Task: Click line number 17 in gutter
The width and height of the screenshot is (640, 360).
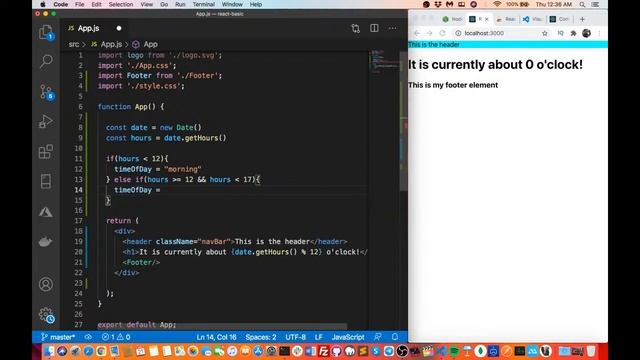Action: tap(78, 221)
